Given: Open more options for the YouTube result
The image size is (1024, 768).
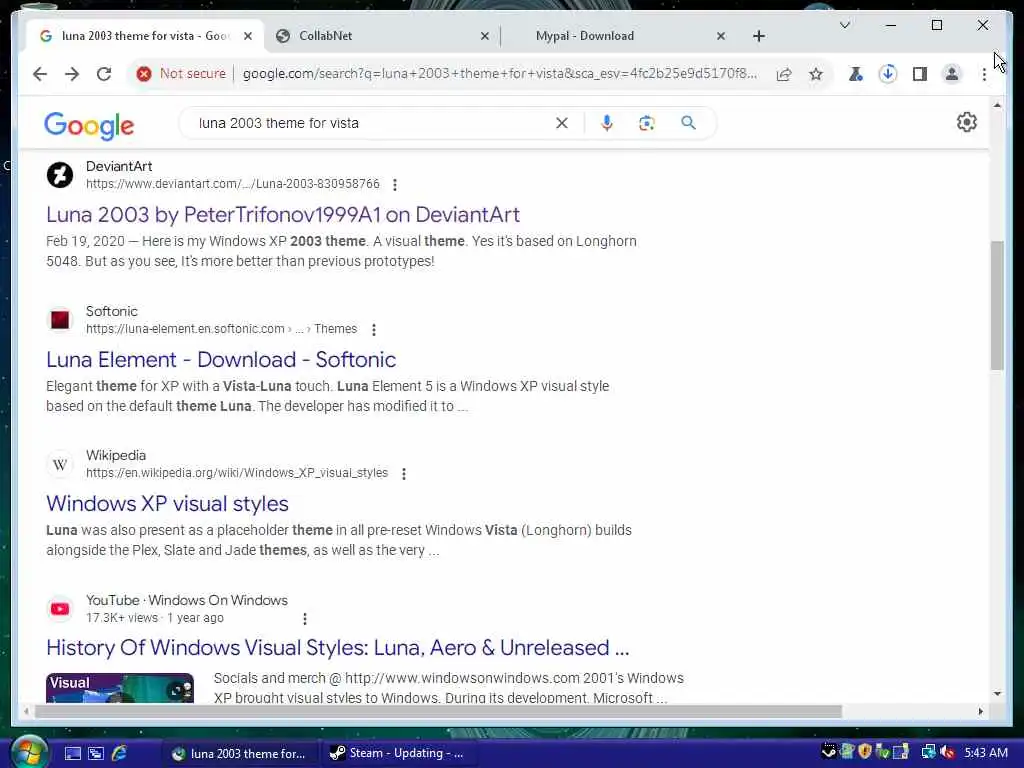Looking at the screenshot, I should pos(304,618).
